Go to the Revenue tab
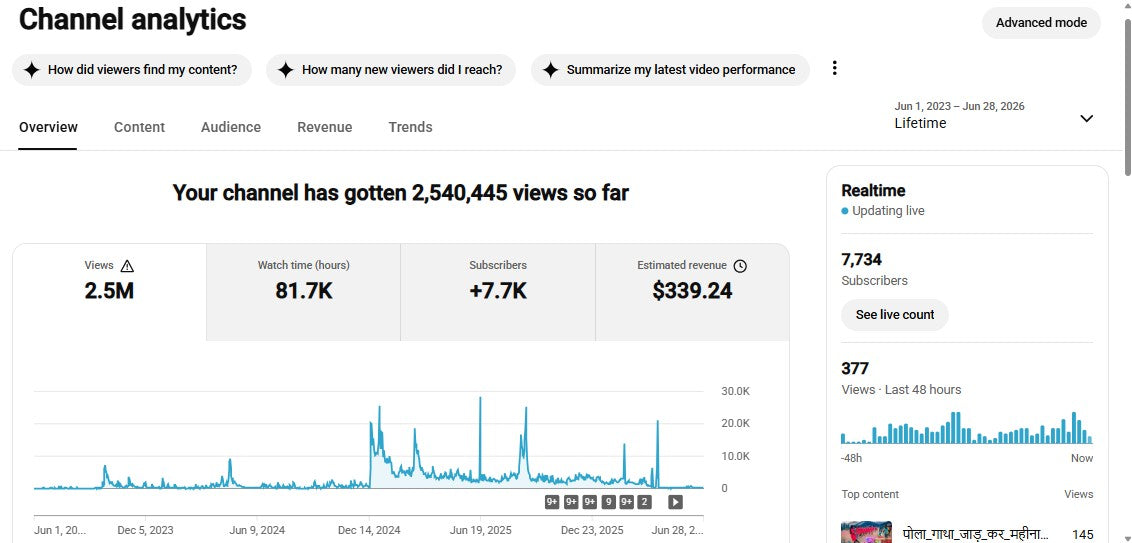The height and width of the screenshot is (543, 1132). point(325,127)
